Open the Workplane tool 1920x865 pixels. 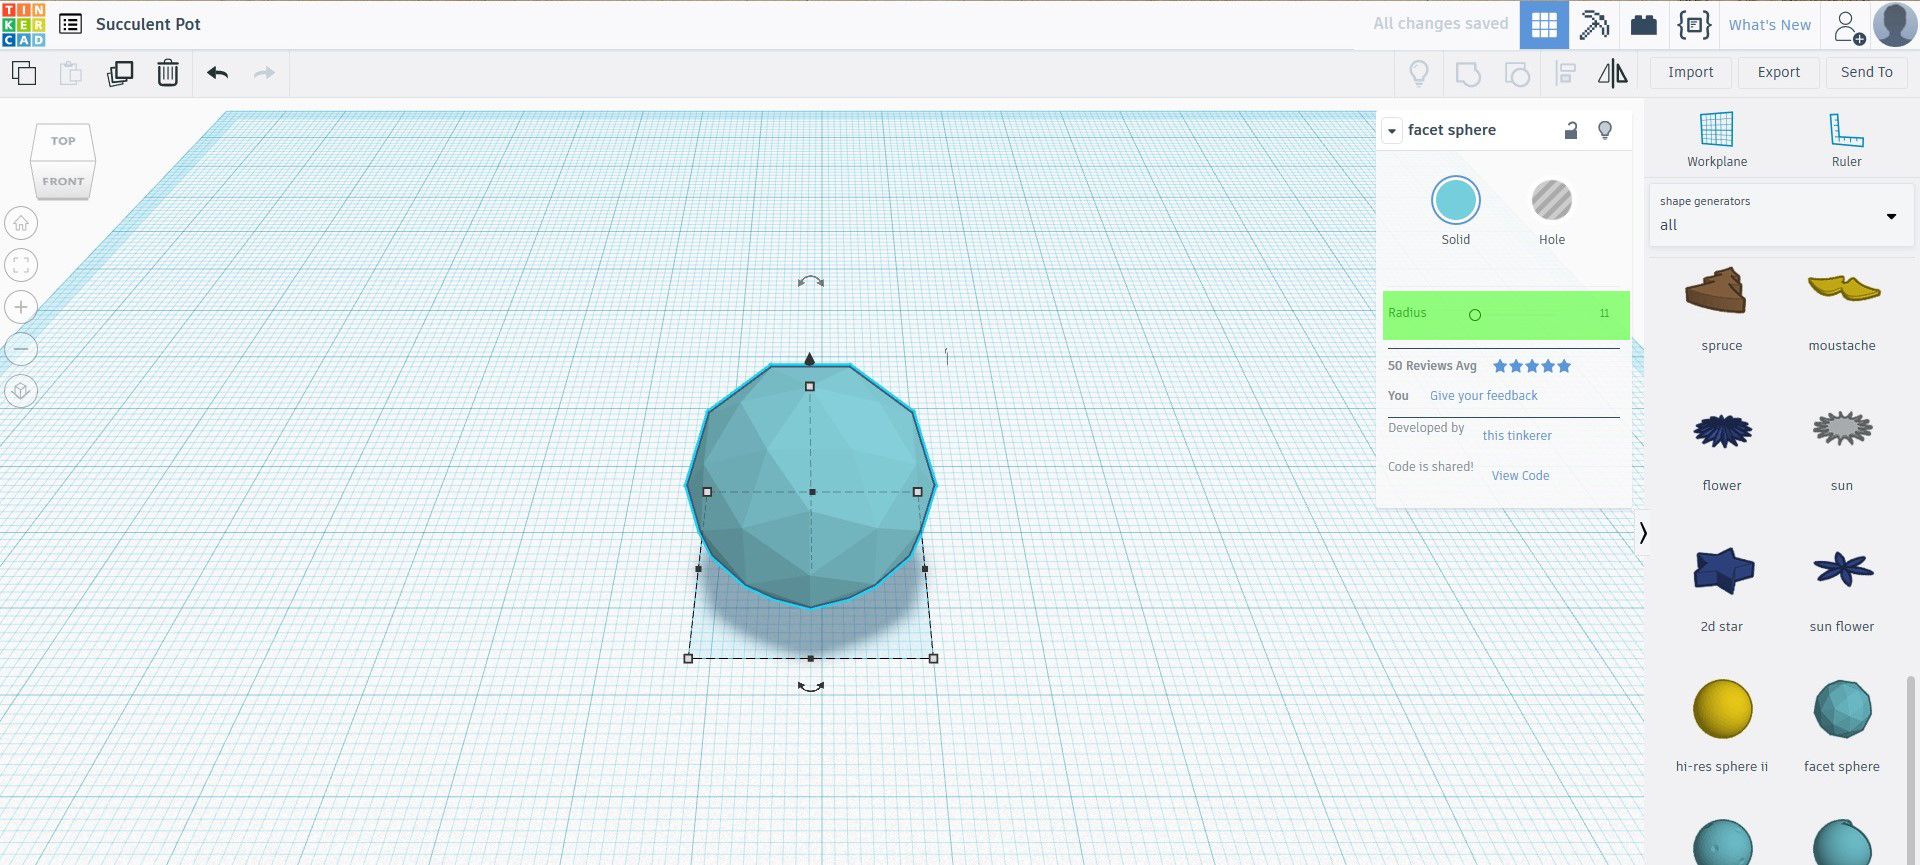[x=1717, y=140]
